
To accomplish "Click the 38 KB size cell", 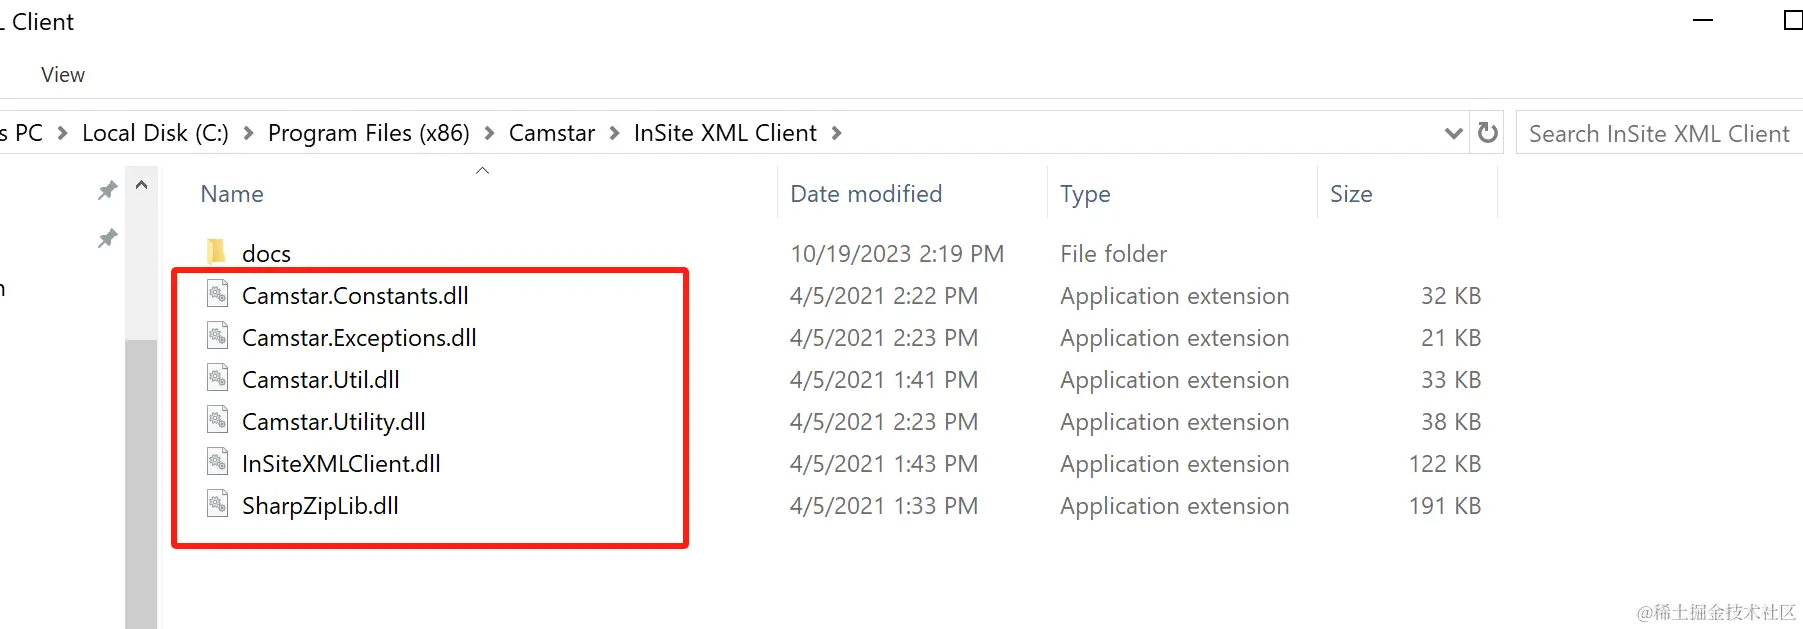I will [x=1451, y=421].
